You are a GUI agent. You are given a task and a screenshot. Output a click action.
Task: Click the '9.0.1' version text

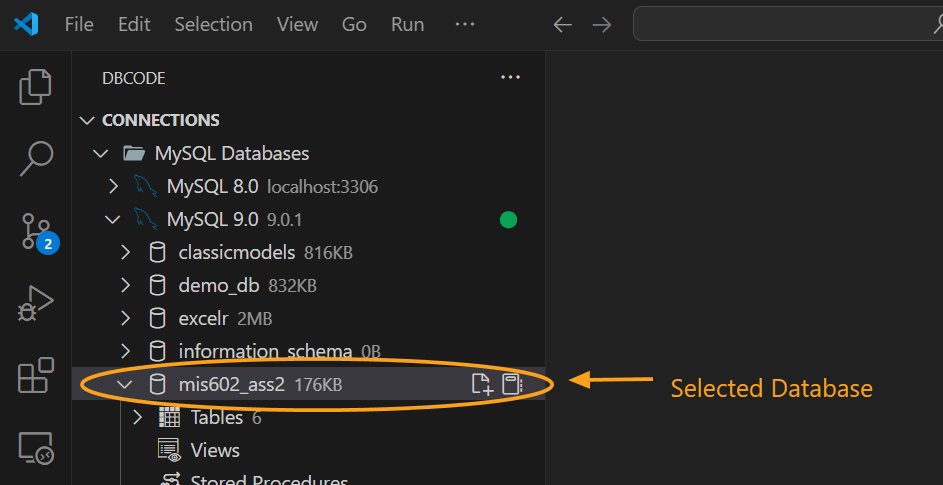tap(284, 221)
